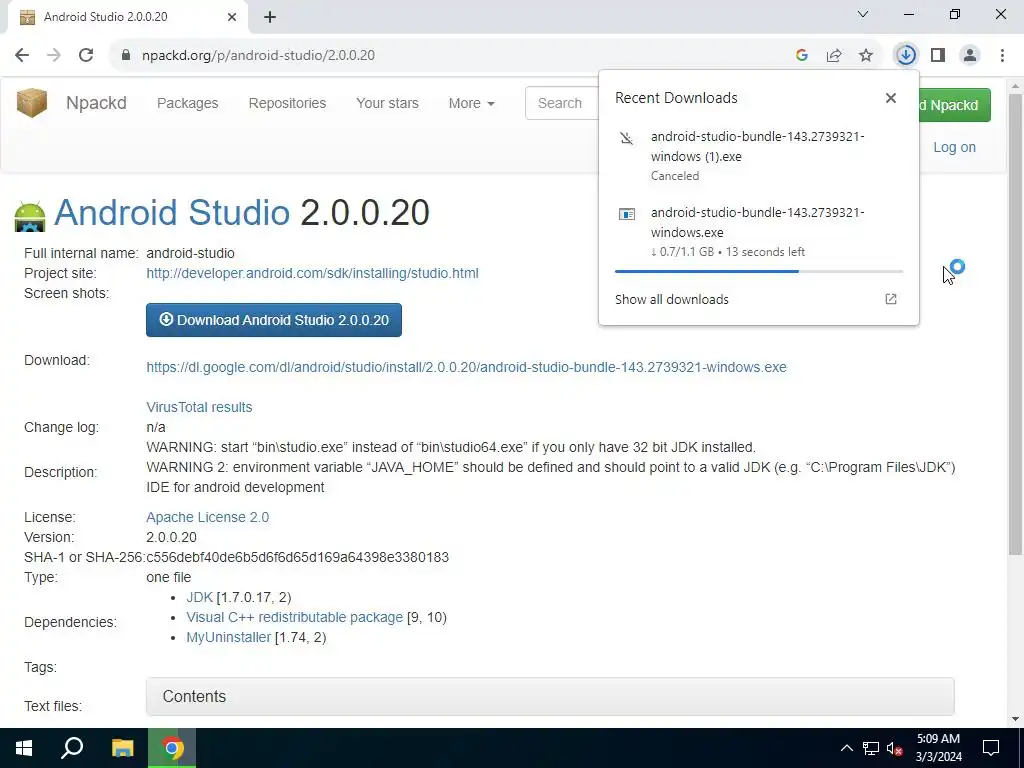Click the download progress bar

759,271
